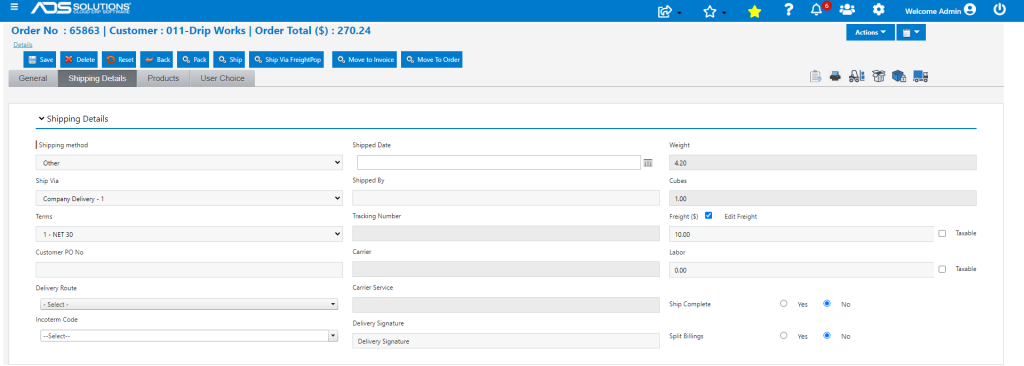The width and height of the screenshot is (1024, 366).
Task: Click the Shipped By field
Action: pos(506,198)
